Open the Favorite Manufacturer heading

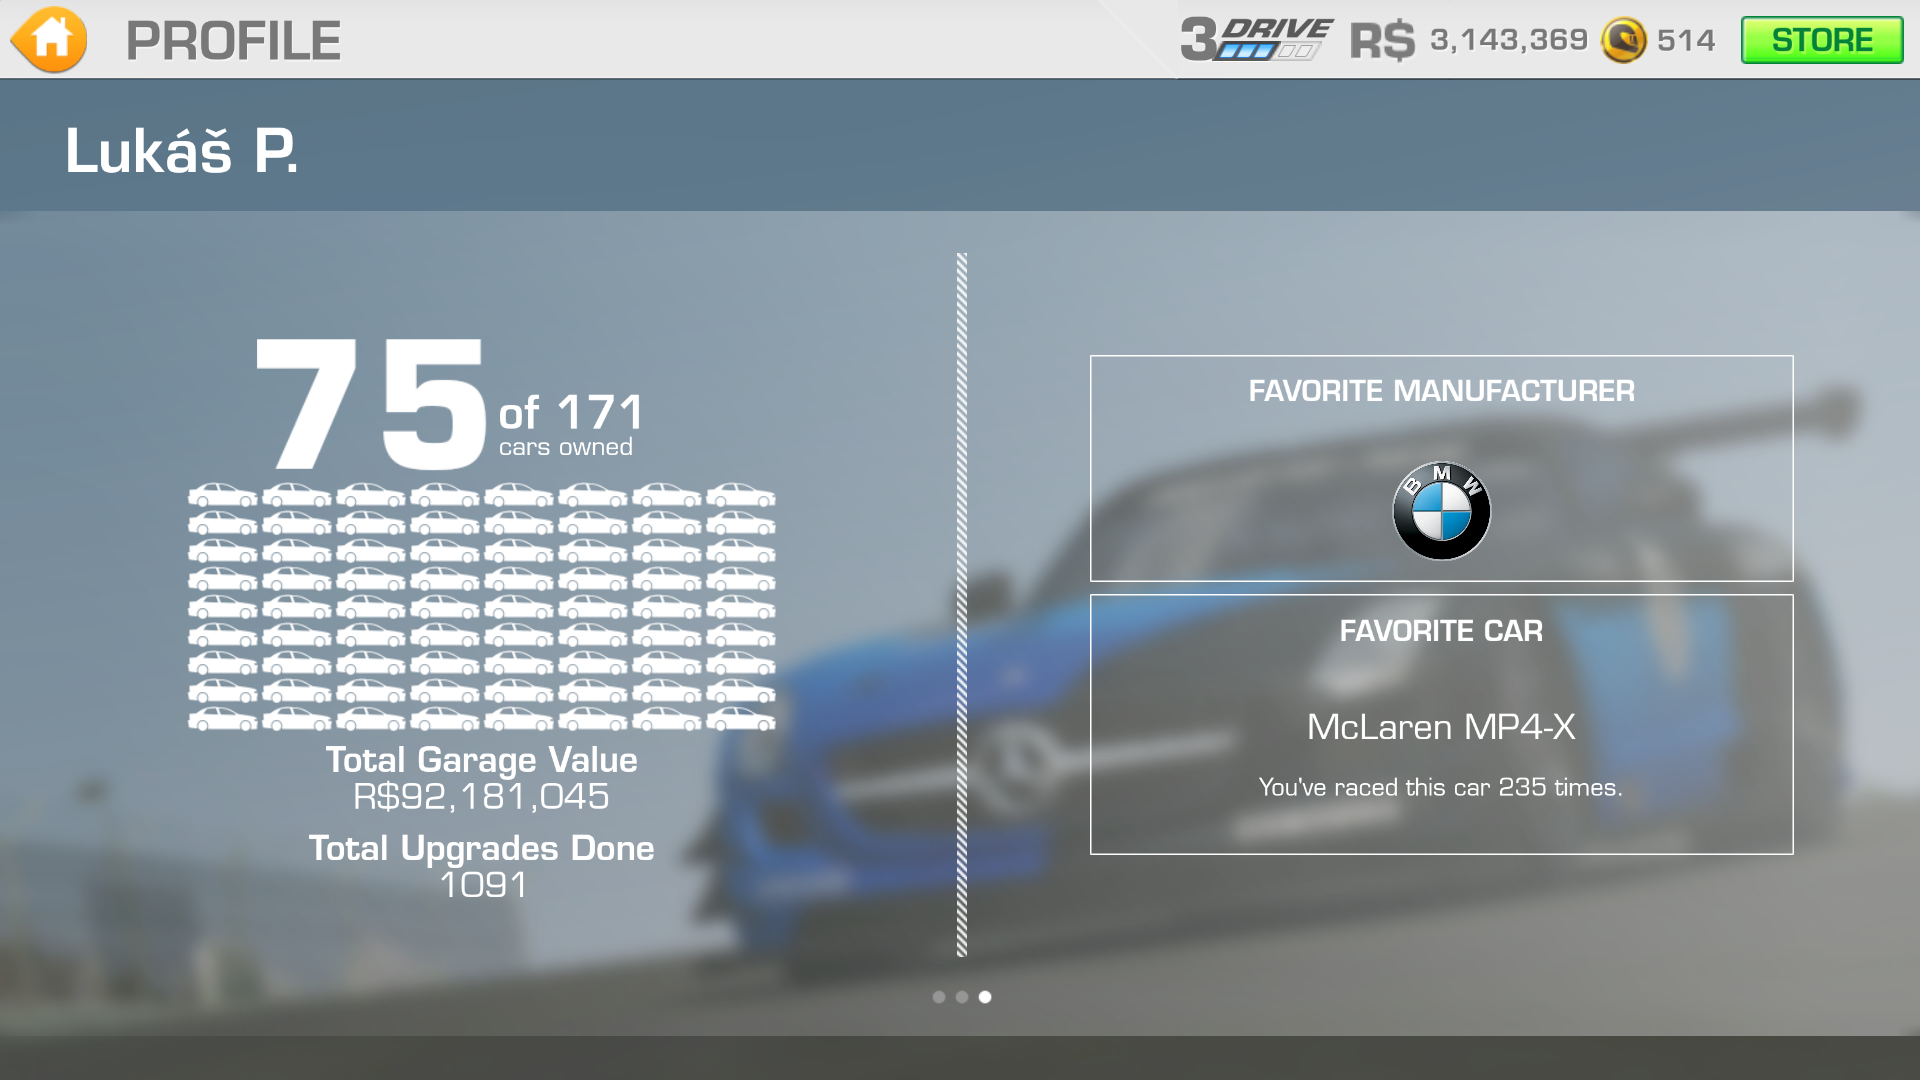click(x=1441, y=391)
